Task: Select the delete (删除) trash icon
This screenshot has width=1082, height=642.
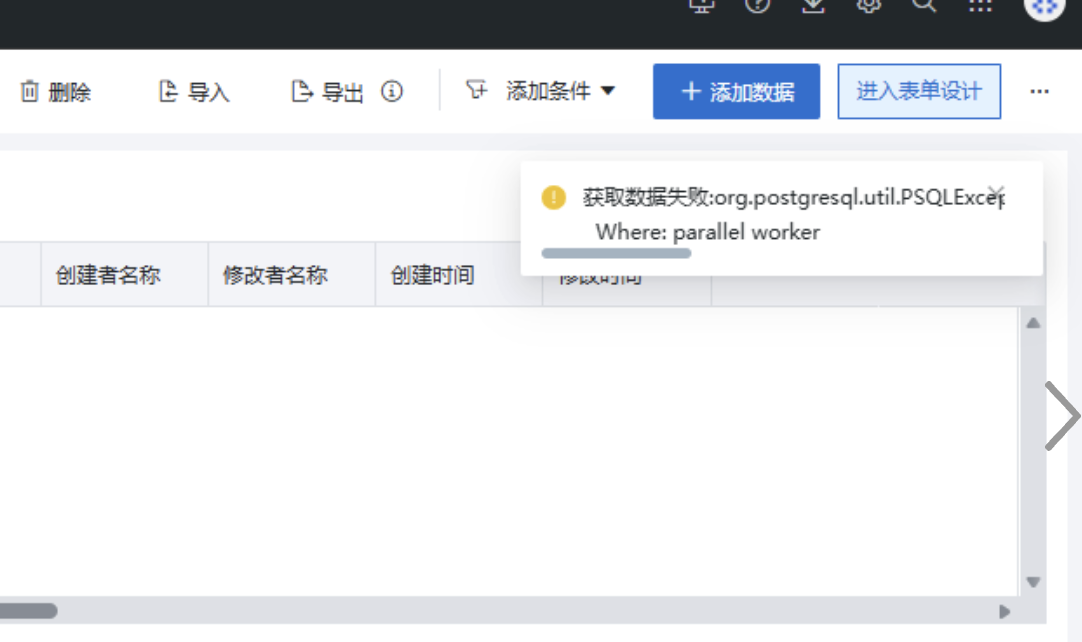Action: click(x=30, y=91)
